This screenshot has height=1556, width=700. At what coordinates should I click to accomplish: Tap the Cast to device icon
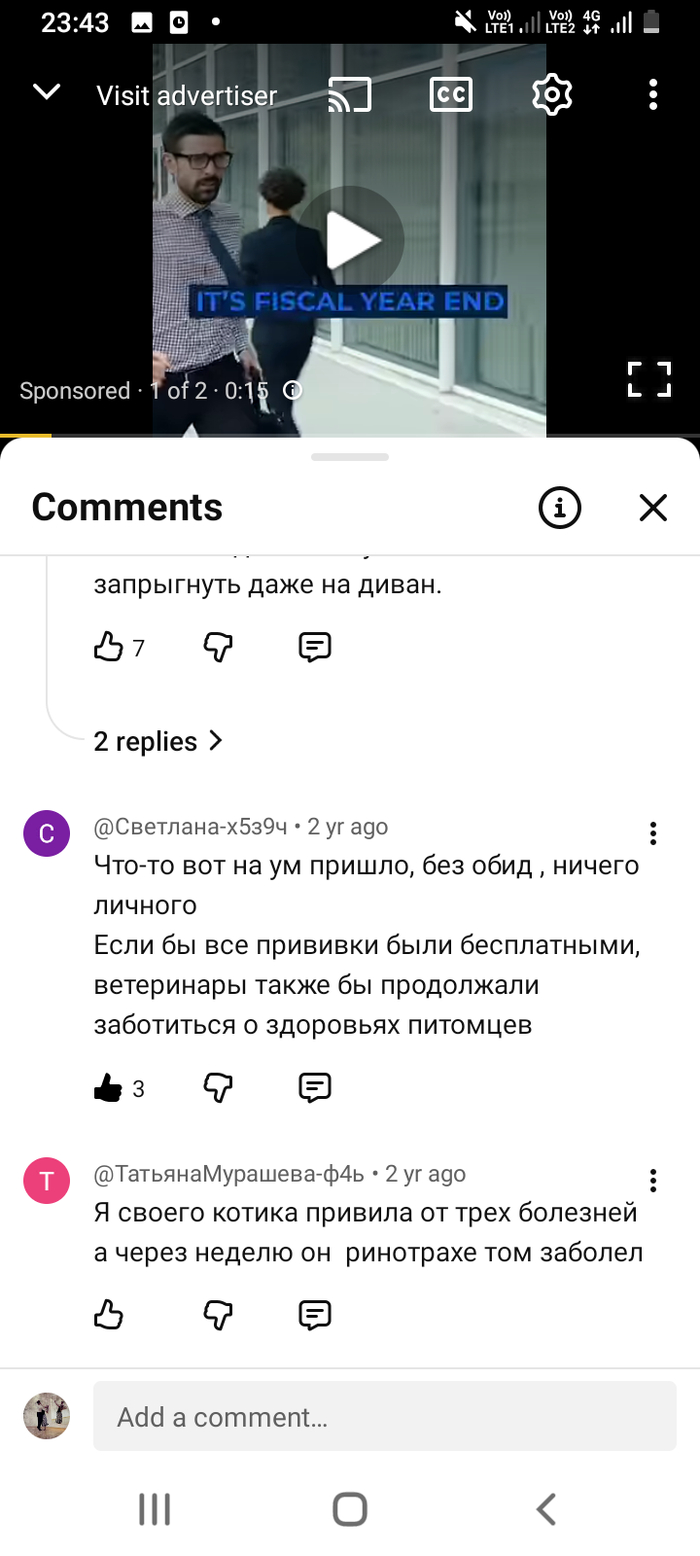pos(349,95)
